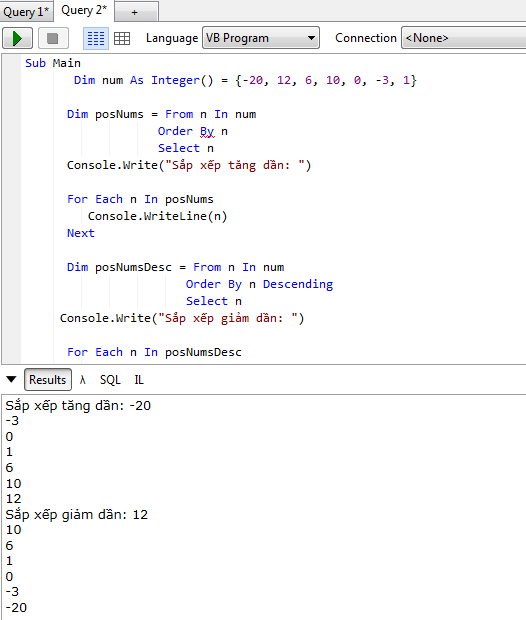Click the underlined By keyword in code
Viewport: 526px width, 620px height.
(x=207, y=131)
